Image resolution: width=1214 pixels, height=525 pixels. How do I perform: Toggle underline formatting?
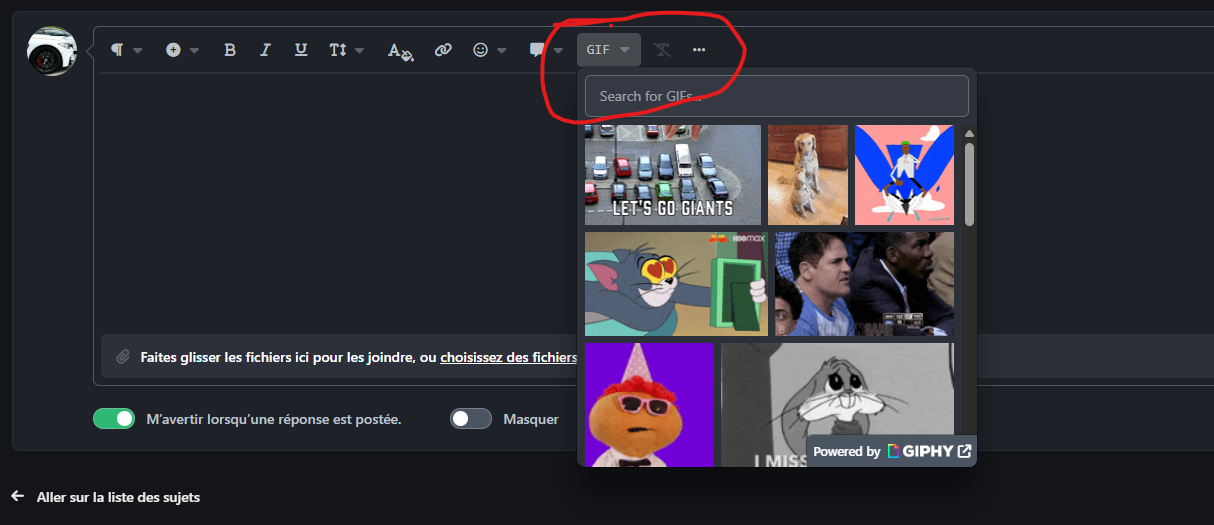301,50
